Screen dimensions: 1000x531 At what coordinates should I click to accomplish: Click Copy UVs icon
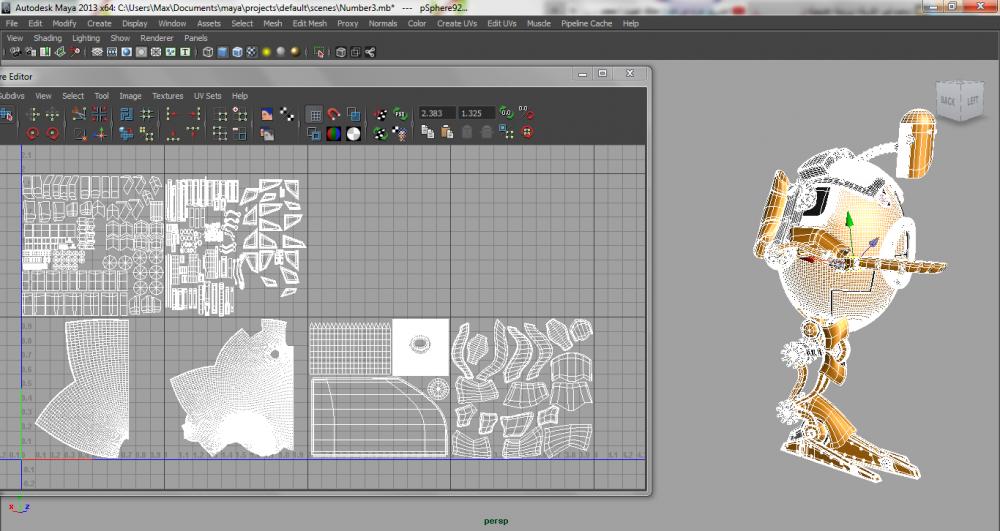coord(427,133)
